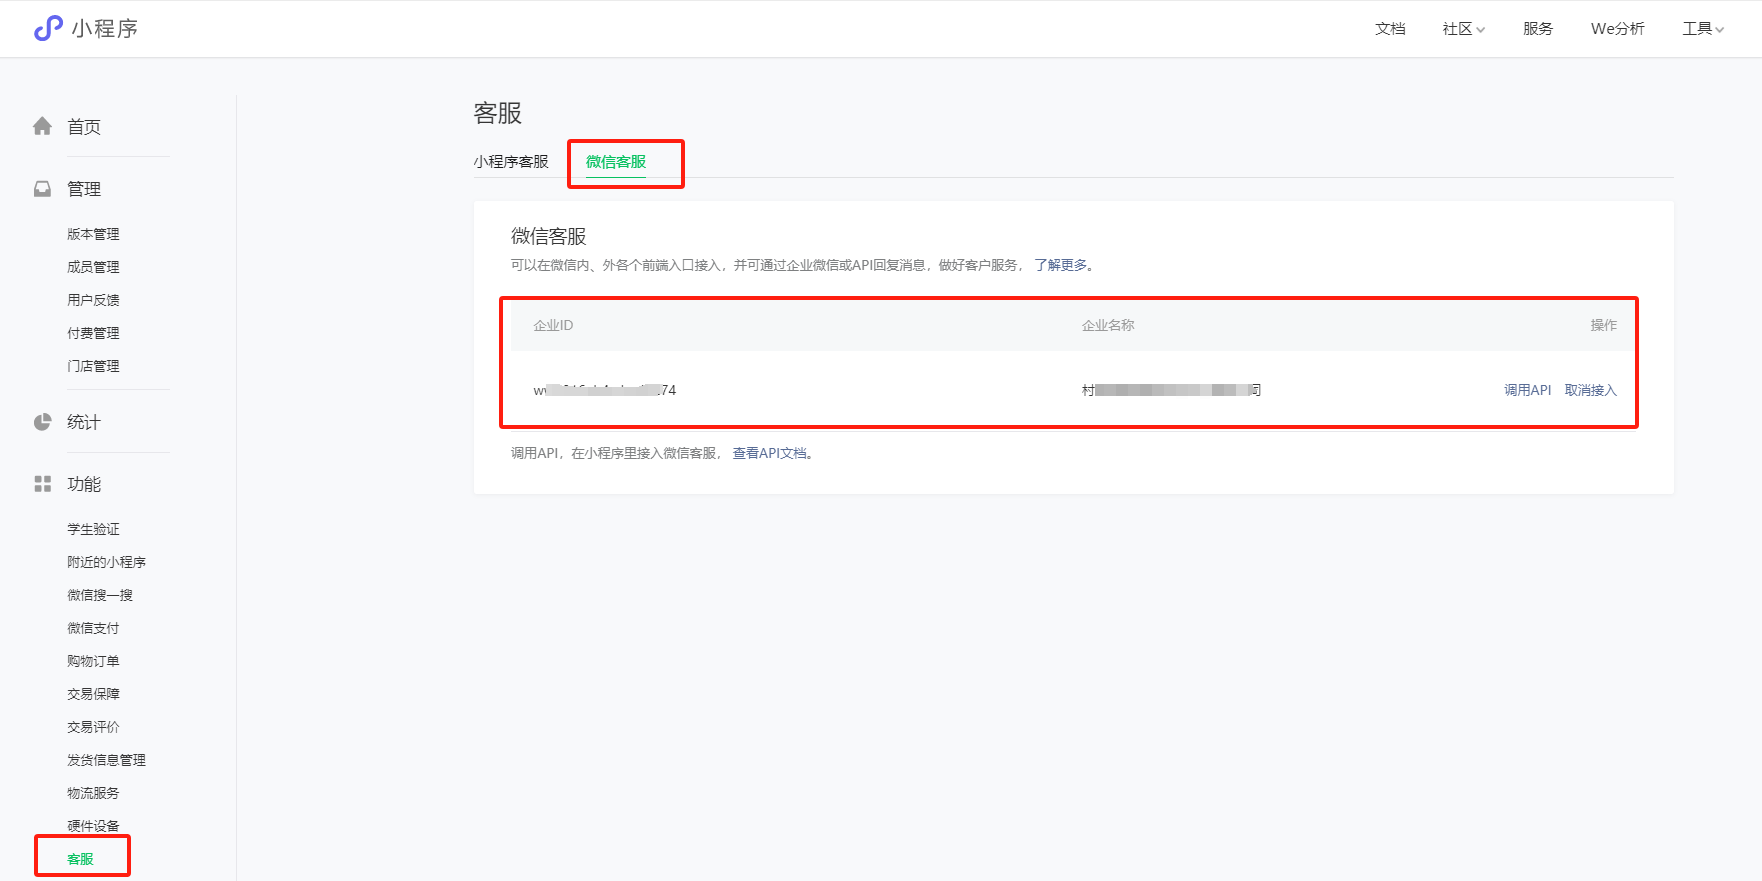
Task: Open 交易评价 in the sidebar
Action: (93, 727)
